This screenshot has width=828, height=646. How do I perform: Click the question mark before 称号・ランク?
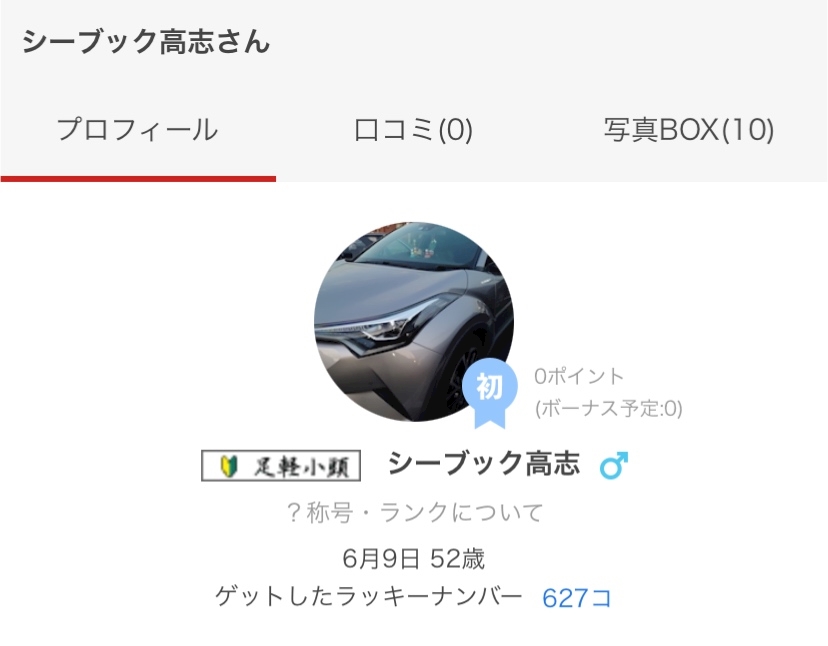coord(294,512)
